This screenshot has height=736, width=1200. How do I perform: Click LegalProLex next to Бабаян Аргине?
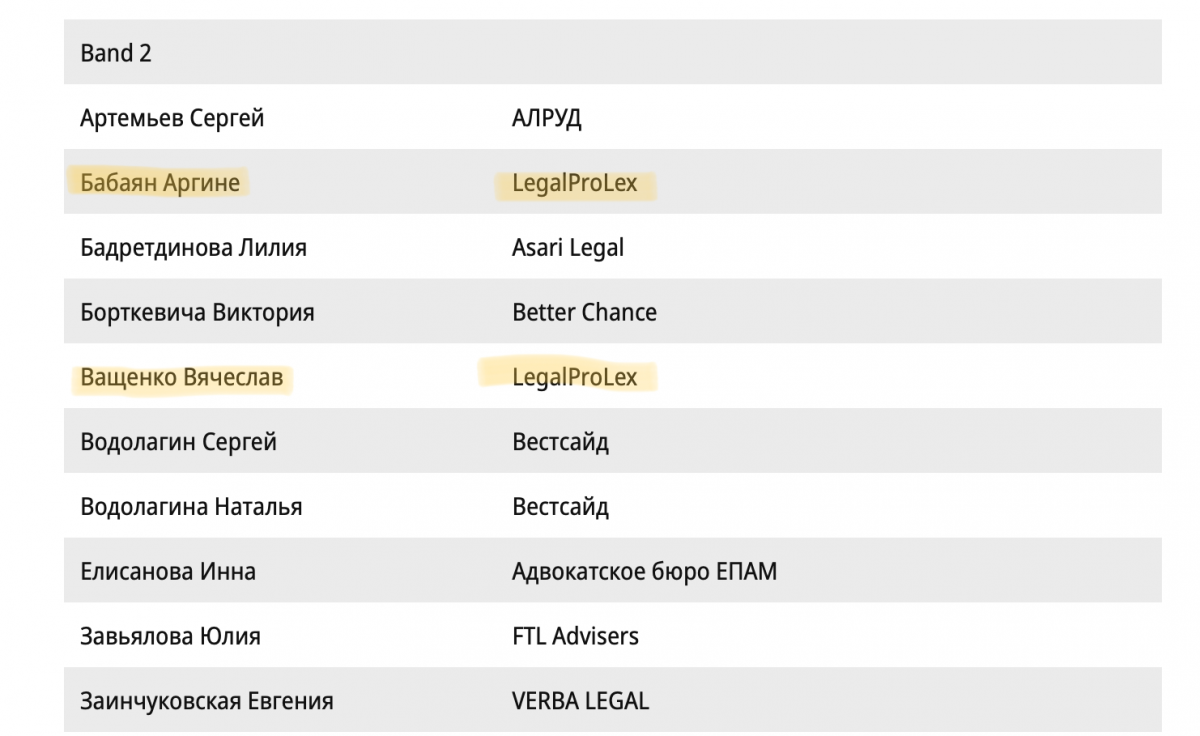pos(574,184)
